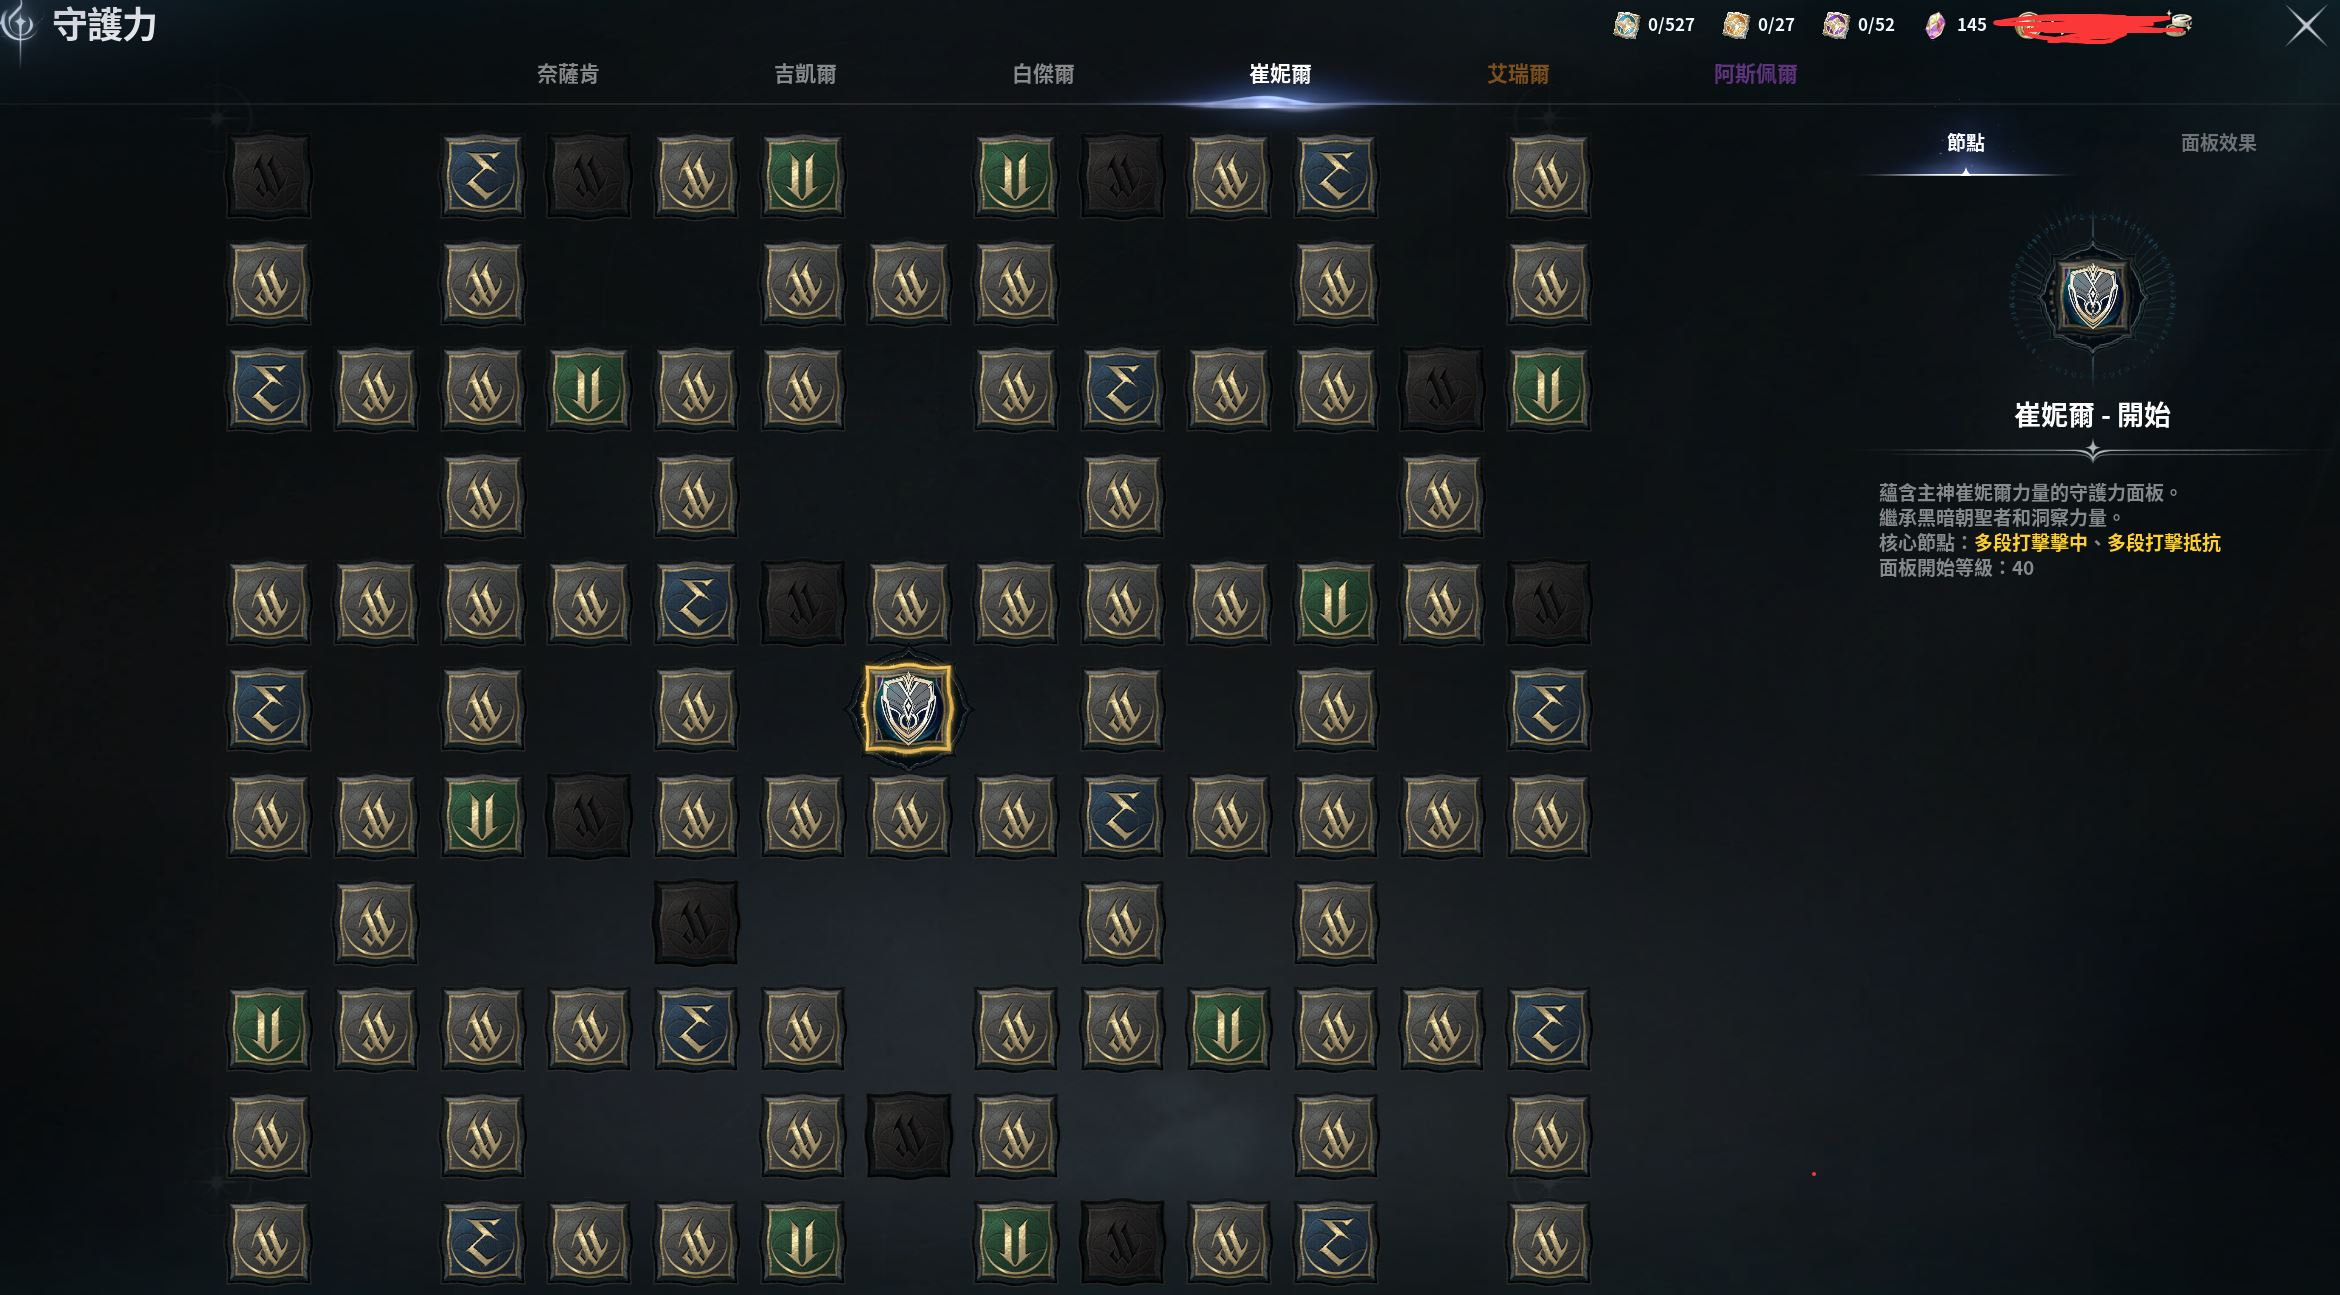This screenshot has height=1295, width=2340.
Task: Switch to the 面板效果 panel tab
Action: coord(2218,143)
